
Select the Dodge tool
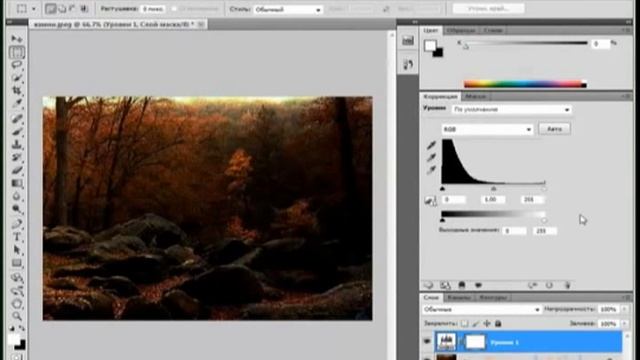(x=17, y=209)
